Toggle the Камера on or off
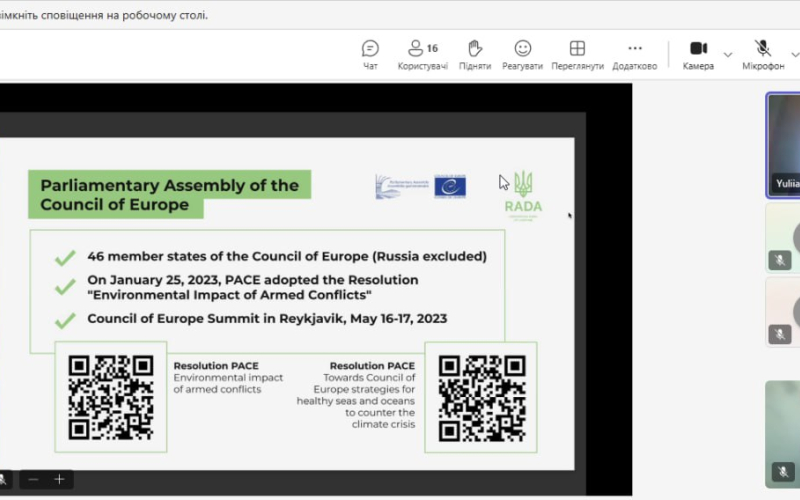Image resolution: width=800 pixels, height=500 pixels. (x=698, y=55)
